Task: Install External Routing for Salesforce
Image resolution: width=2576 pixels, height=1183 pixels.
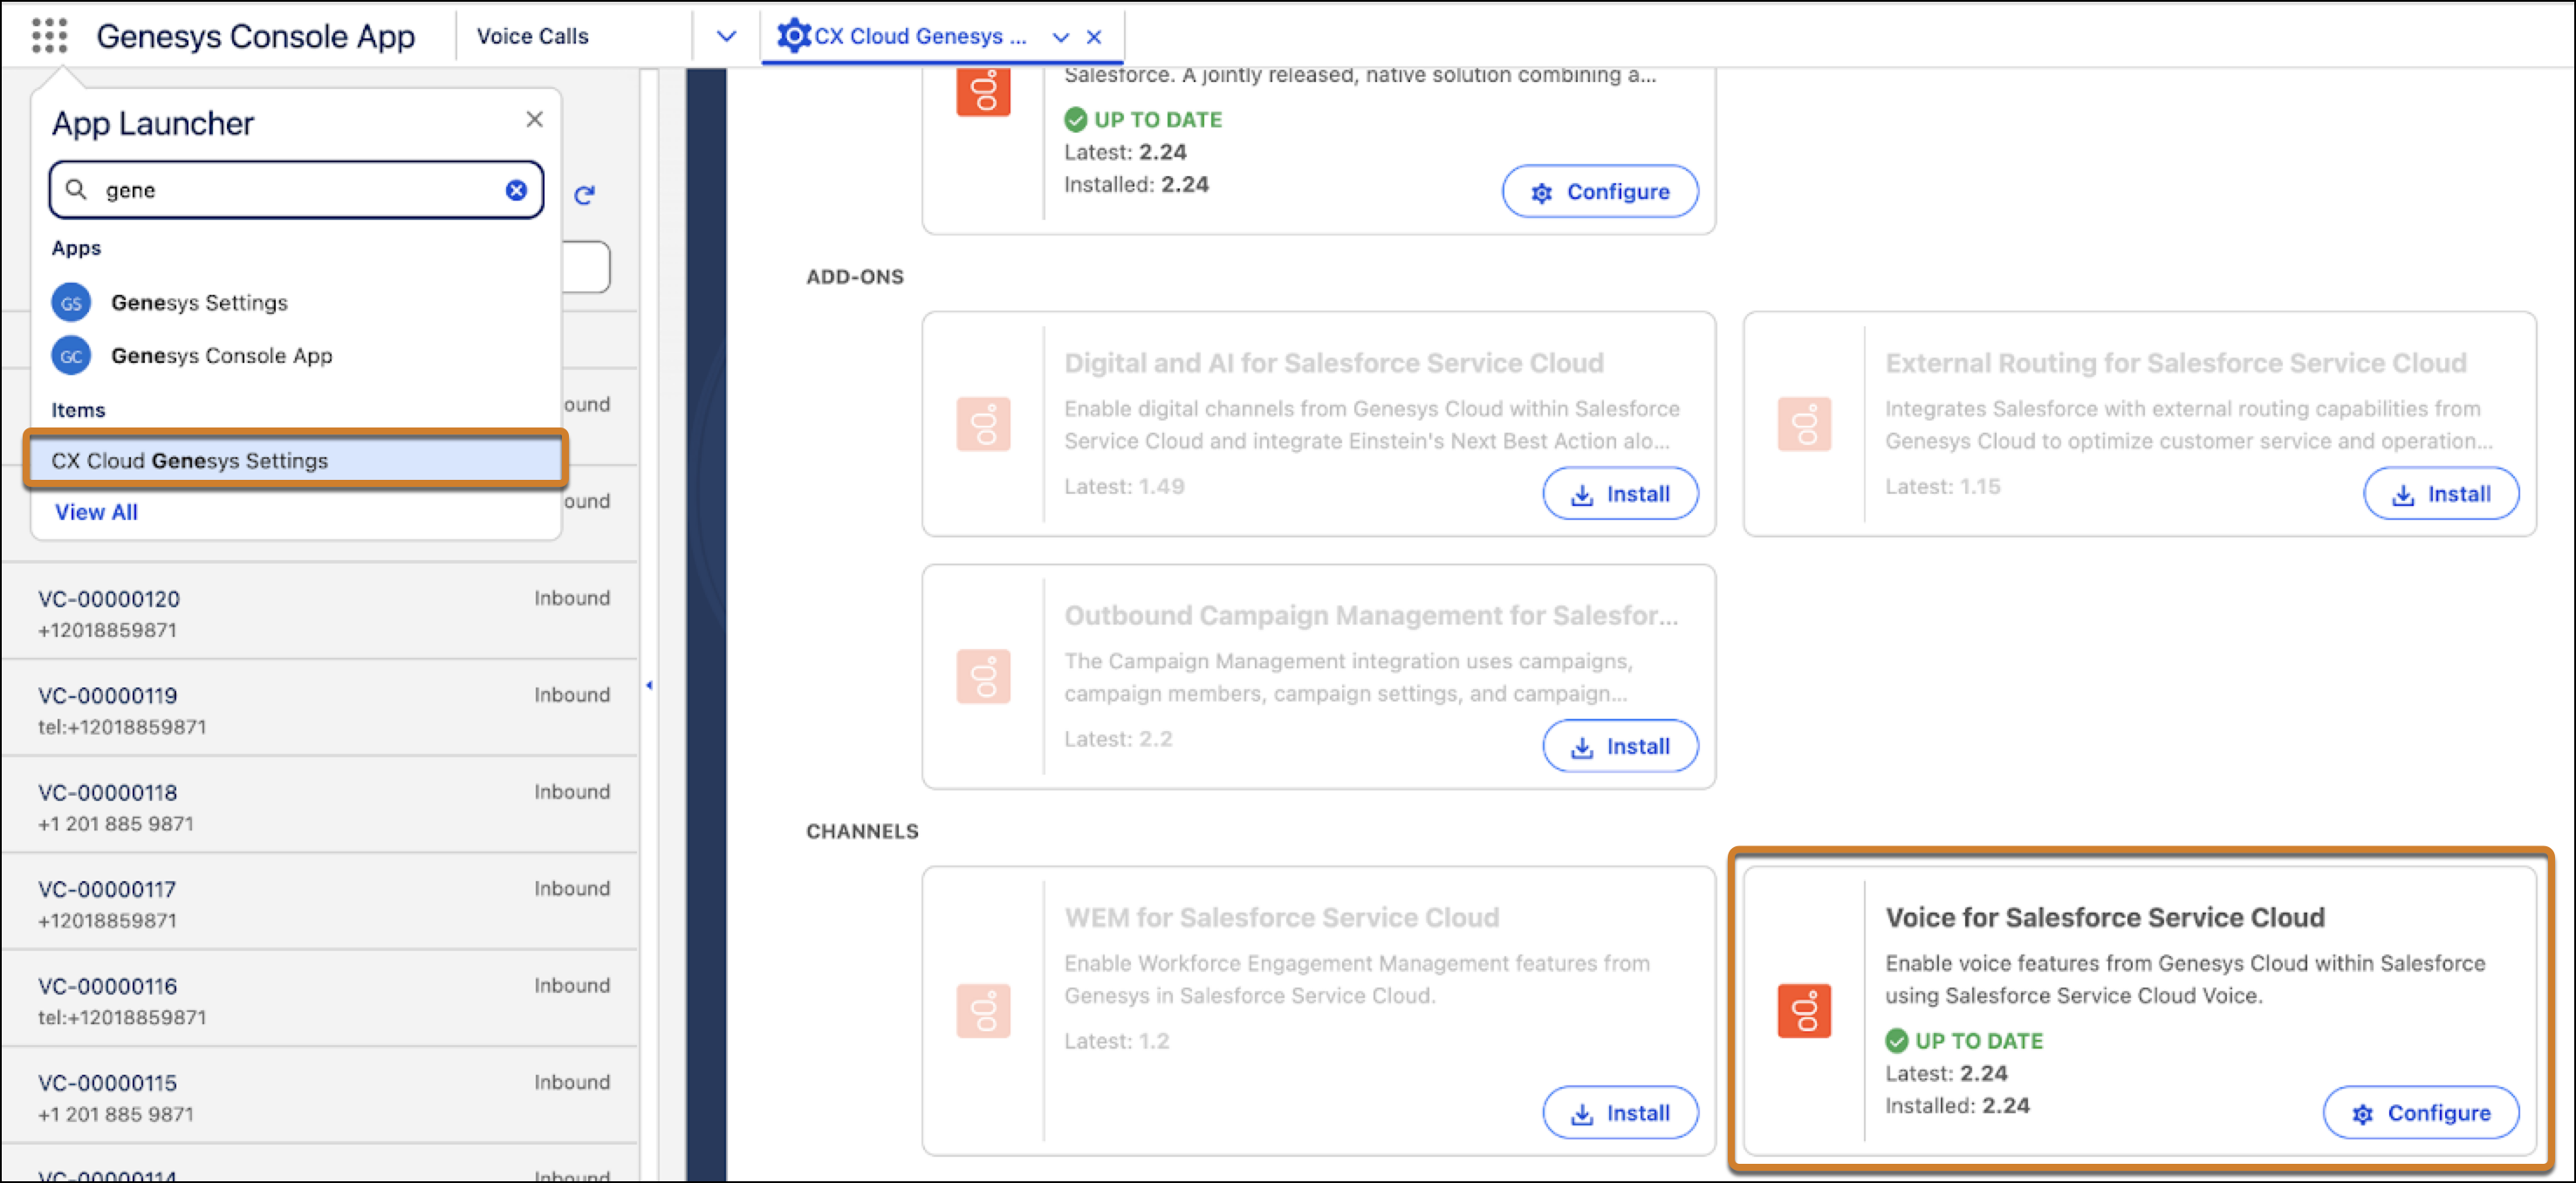Action: (x=2441, y=494)
